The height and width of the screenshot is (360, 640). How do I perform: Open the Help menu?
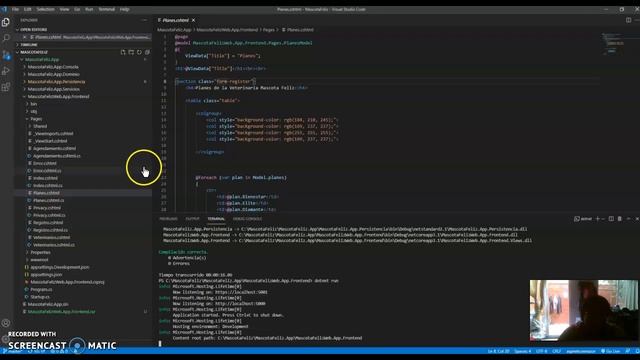click(x=124, y=9)
